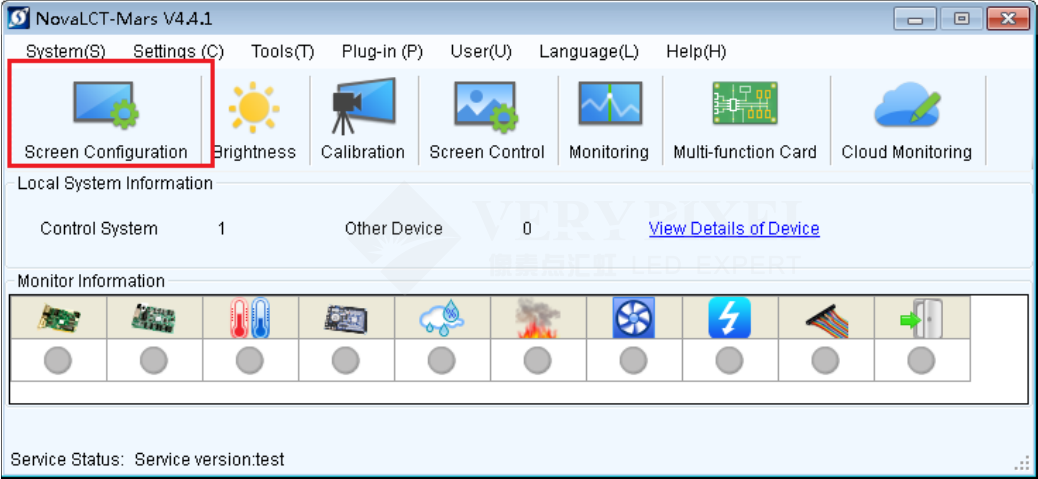Viewport: 1038px width, 479px height.
Task: Open the System(S) menu
Action: point(65,52)
